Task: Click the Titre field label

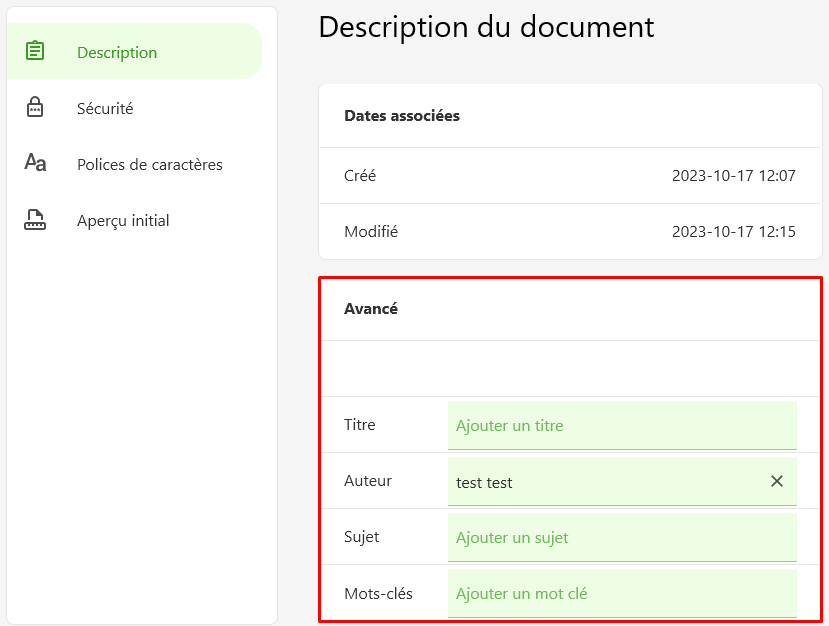Action: point(360,425)
